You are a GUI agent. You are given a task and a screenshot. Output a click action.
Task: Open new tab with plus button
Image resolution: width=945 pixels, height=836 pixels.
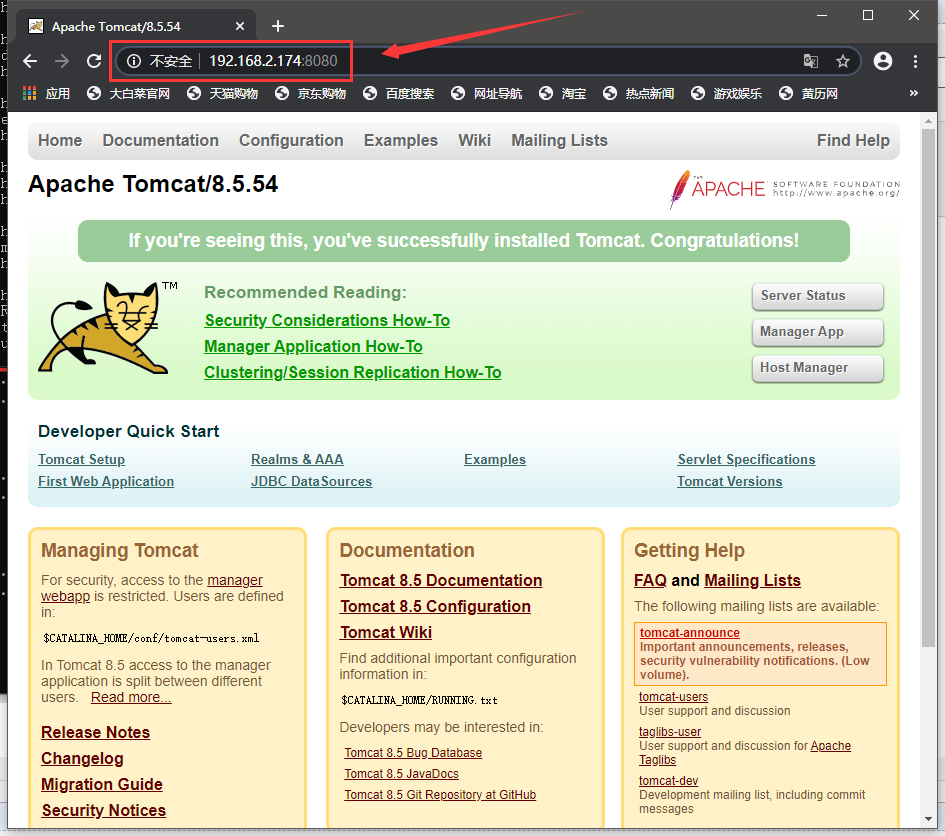(278, 26)
